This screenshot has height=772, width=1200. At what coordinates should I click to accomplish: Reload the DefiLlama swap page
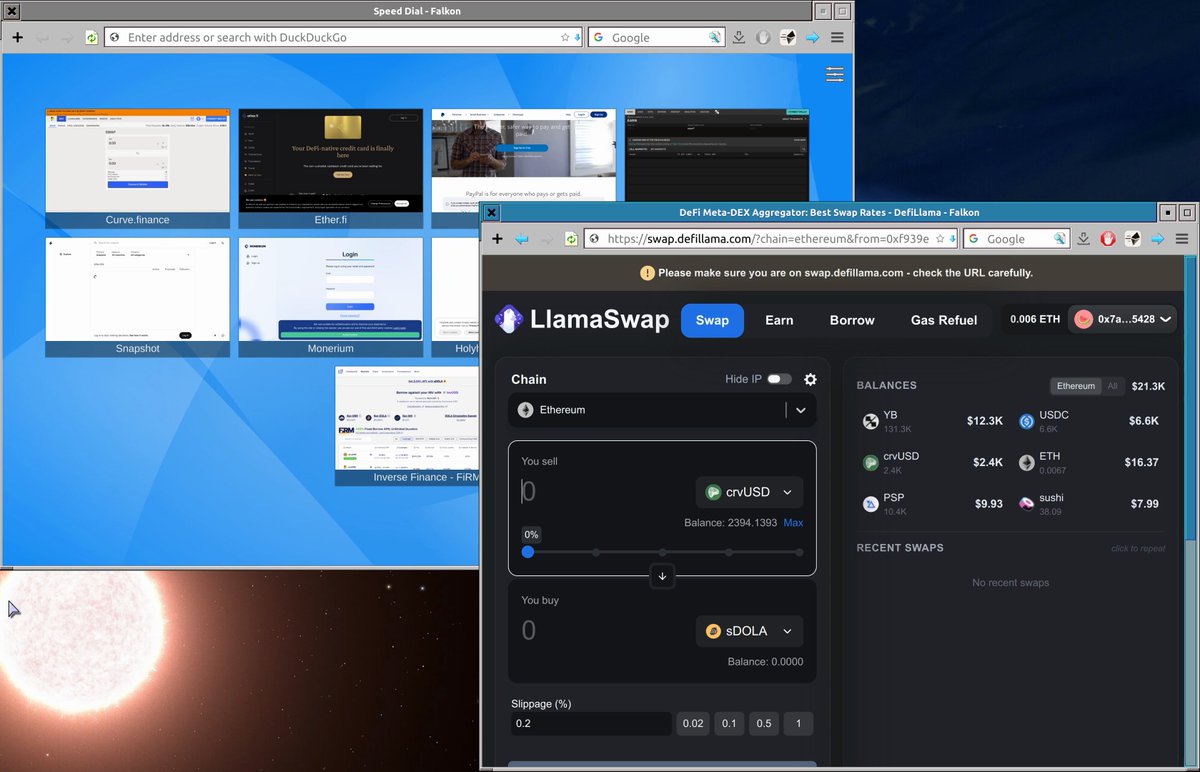571,239
